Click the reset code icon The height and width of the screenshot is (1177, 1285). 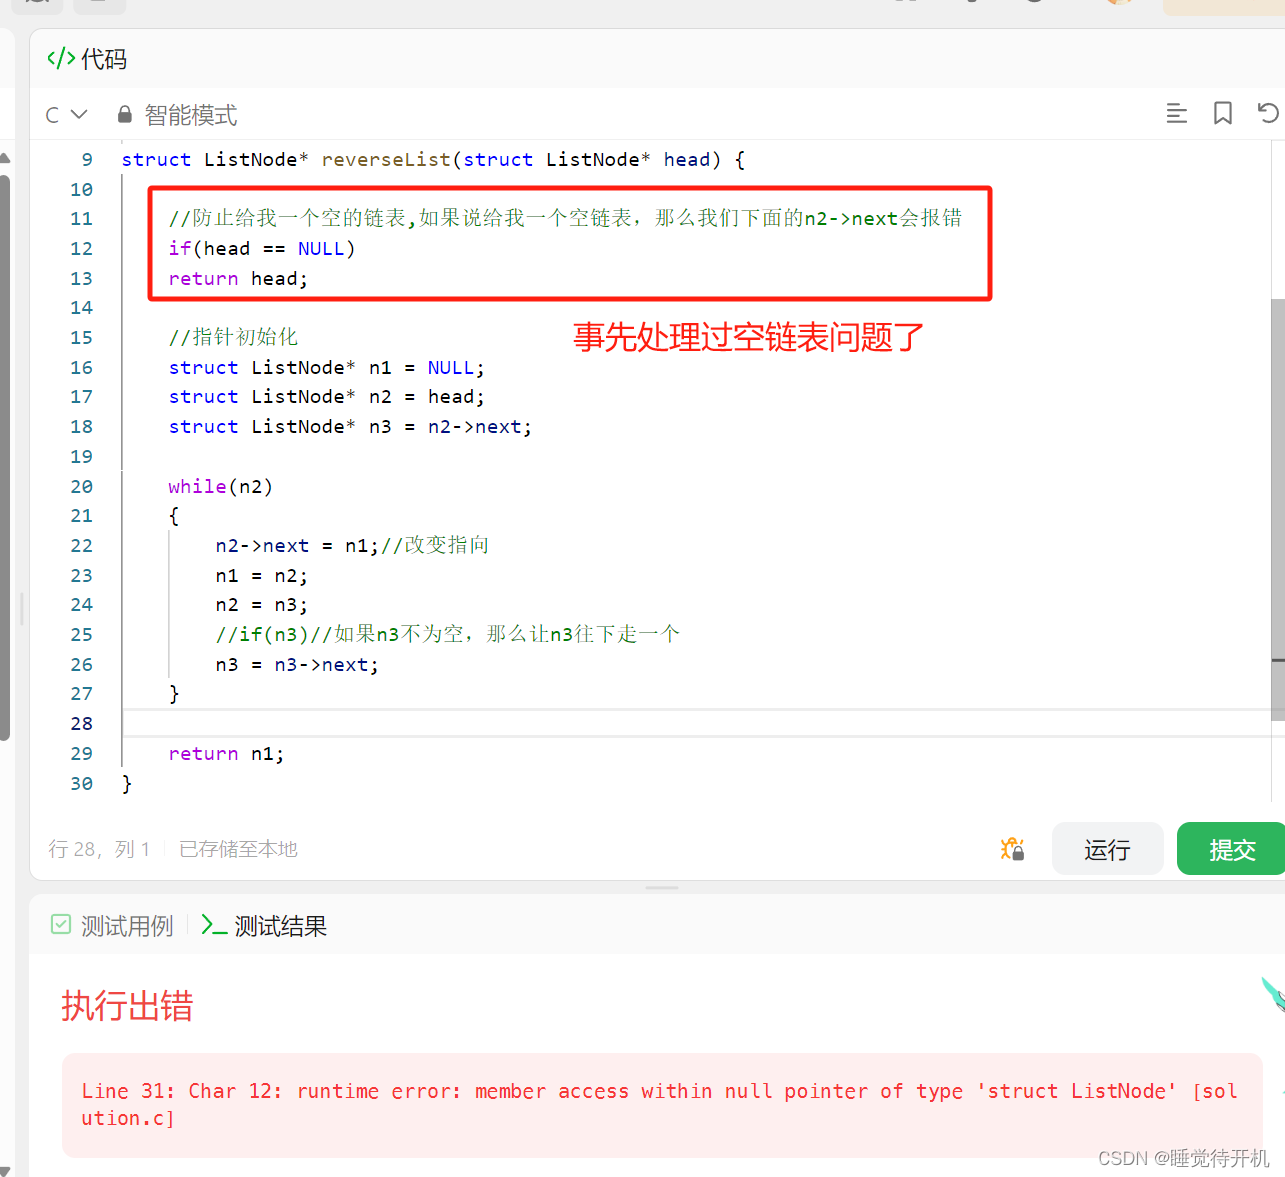[1266, 112]
